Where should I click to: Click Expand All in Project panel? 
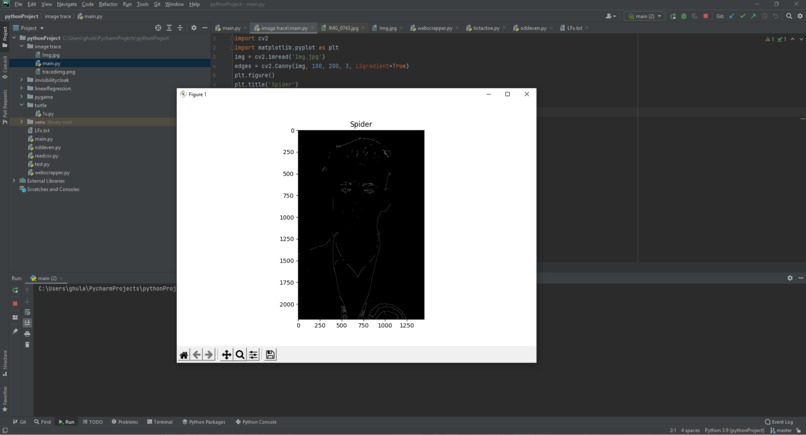tap(169, 28)
